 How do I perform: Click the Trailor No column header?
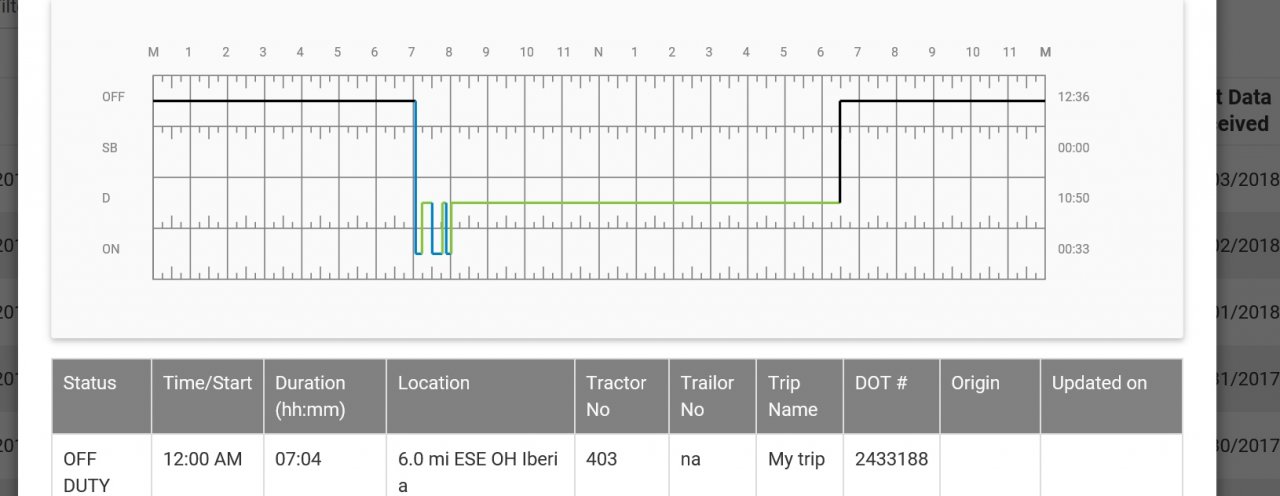tap(707, 396)
